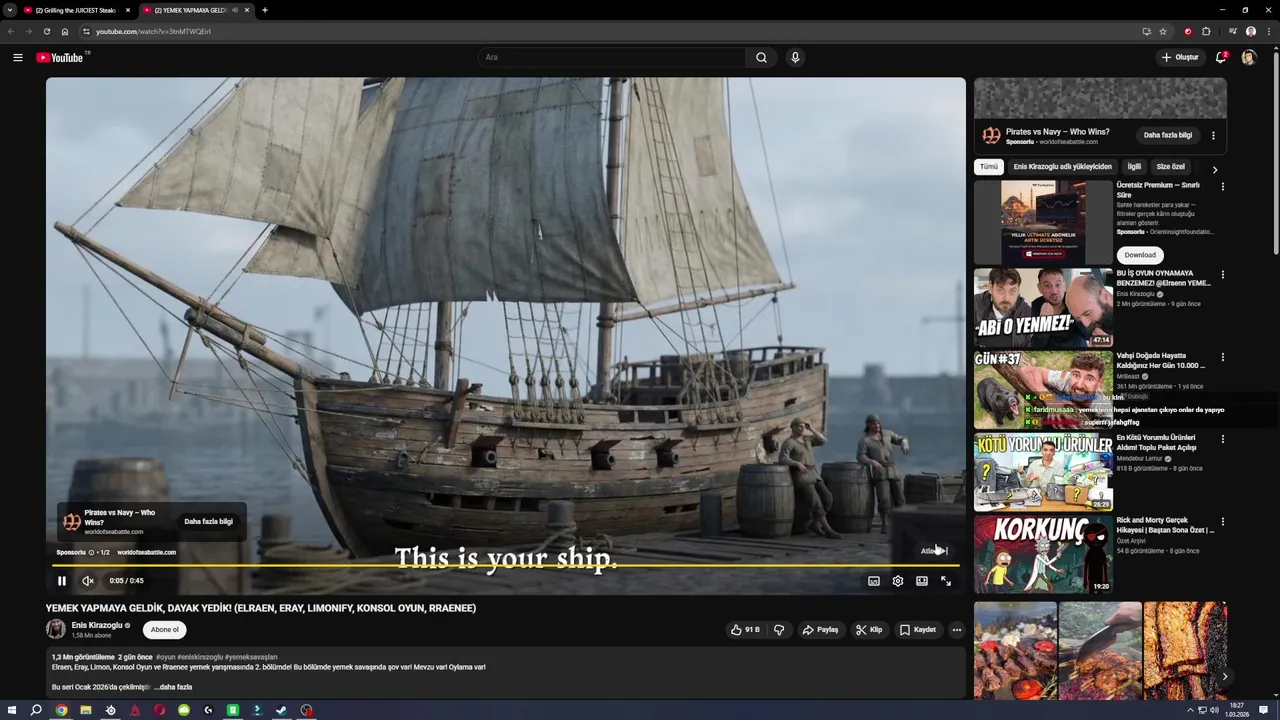Viewport: 1280px width, 720px height.
Task: Advance the shorts shelf with the right arrow
Action: (x=1224, y=677)
